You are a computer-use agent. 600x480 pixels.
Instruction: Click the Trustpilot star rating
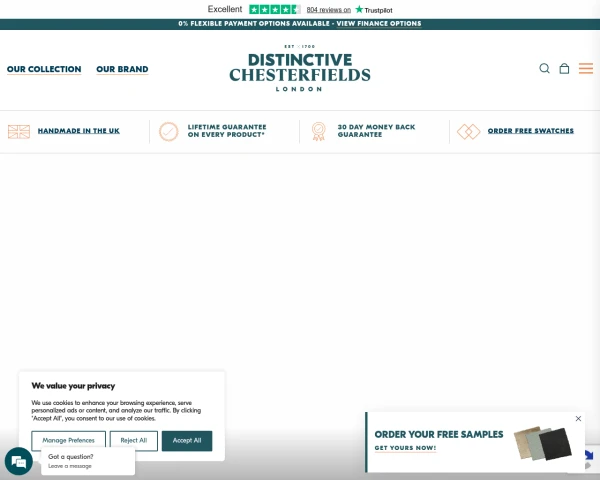(275, 10)
